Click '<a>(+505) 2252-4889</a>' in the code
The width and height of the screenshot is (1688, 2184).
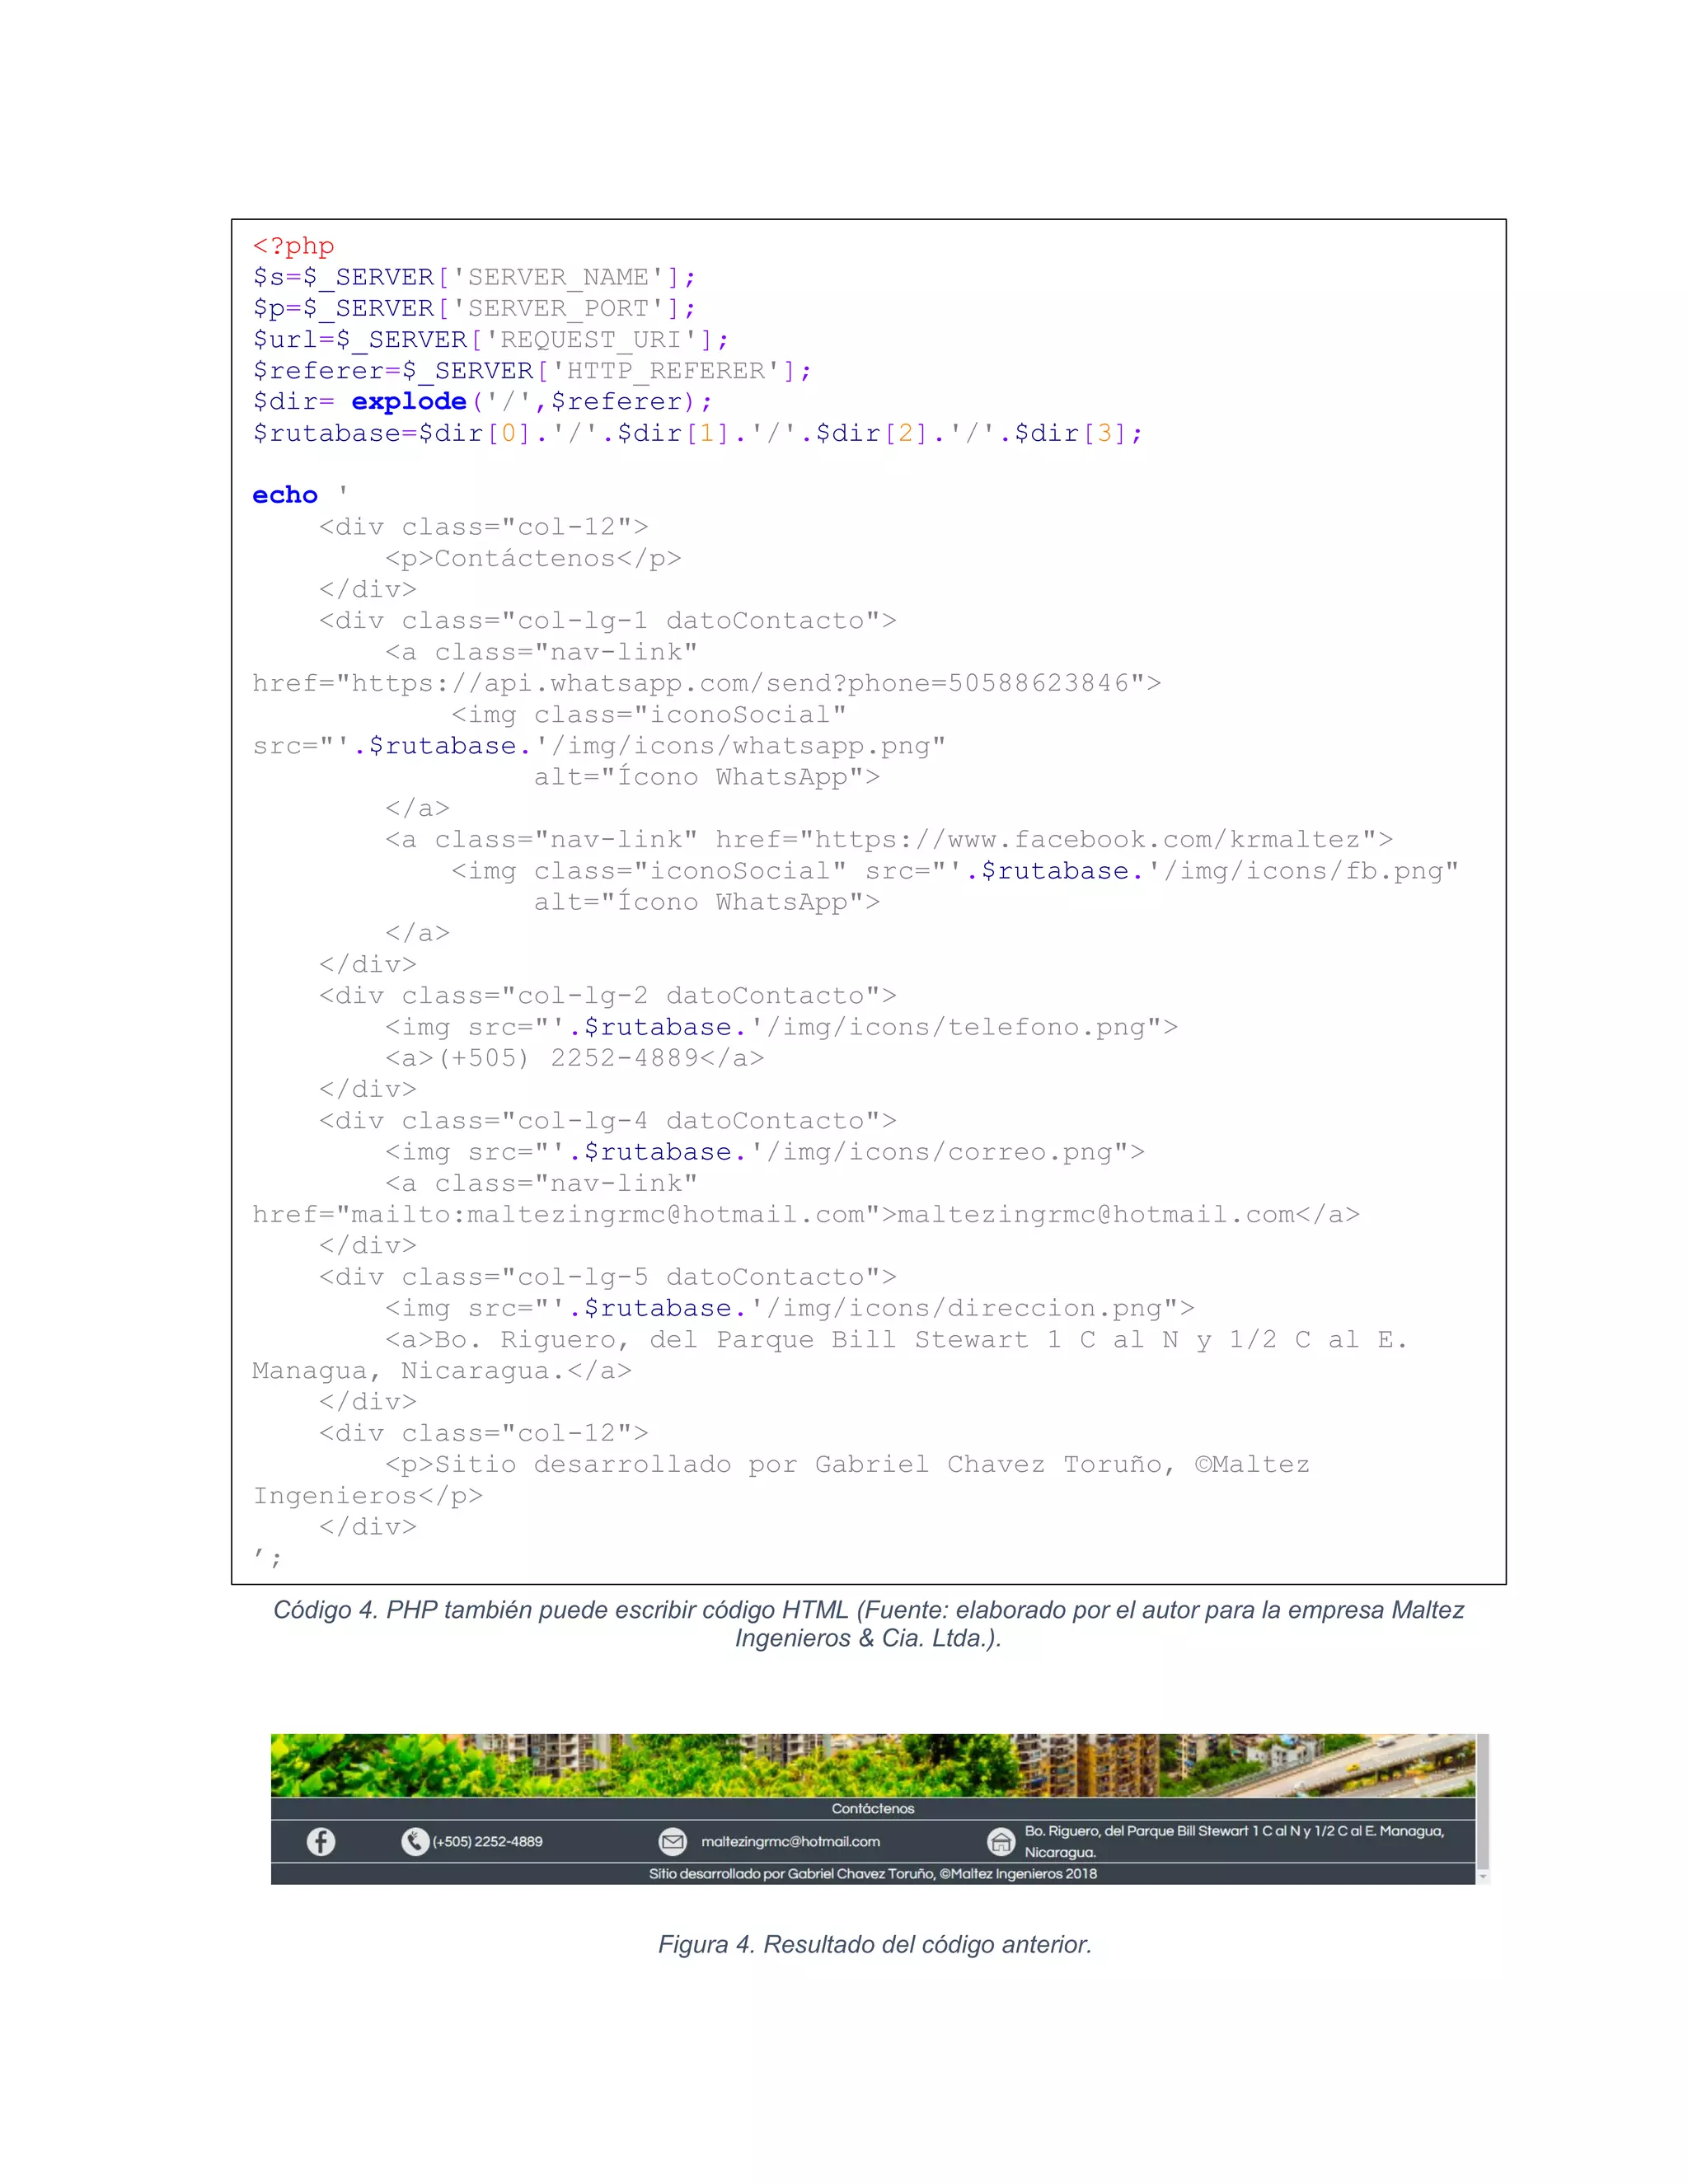tap(574, 1058)
